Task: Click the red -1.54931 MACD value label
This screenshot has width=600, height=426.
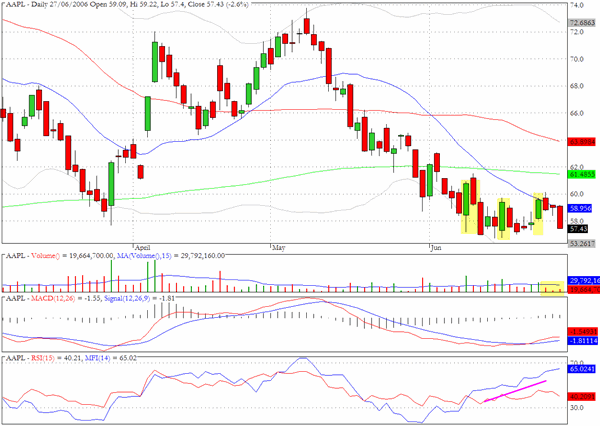Action: tap(582, 331)
